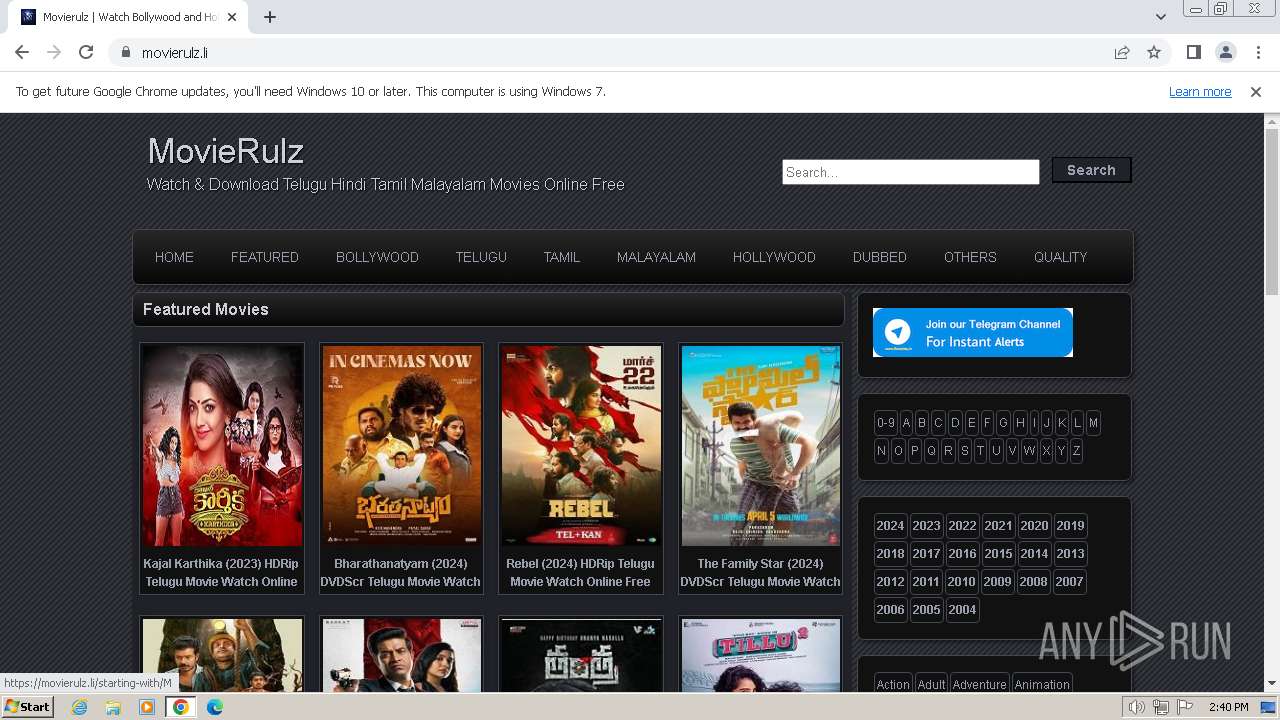Filter movies starting with letter S

tap(964, 451)
